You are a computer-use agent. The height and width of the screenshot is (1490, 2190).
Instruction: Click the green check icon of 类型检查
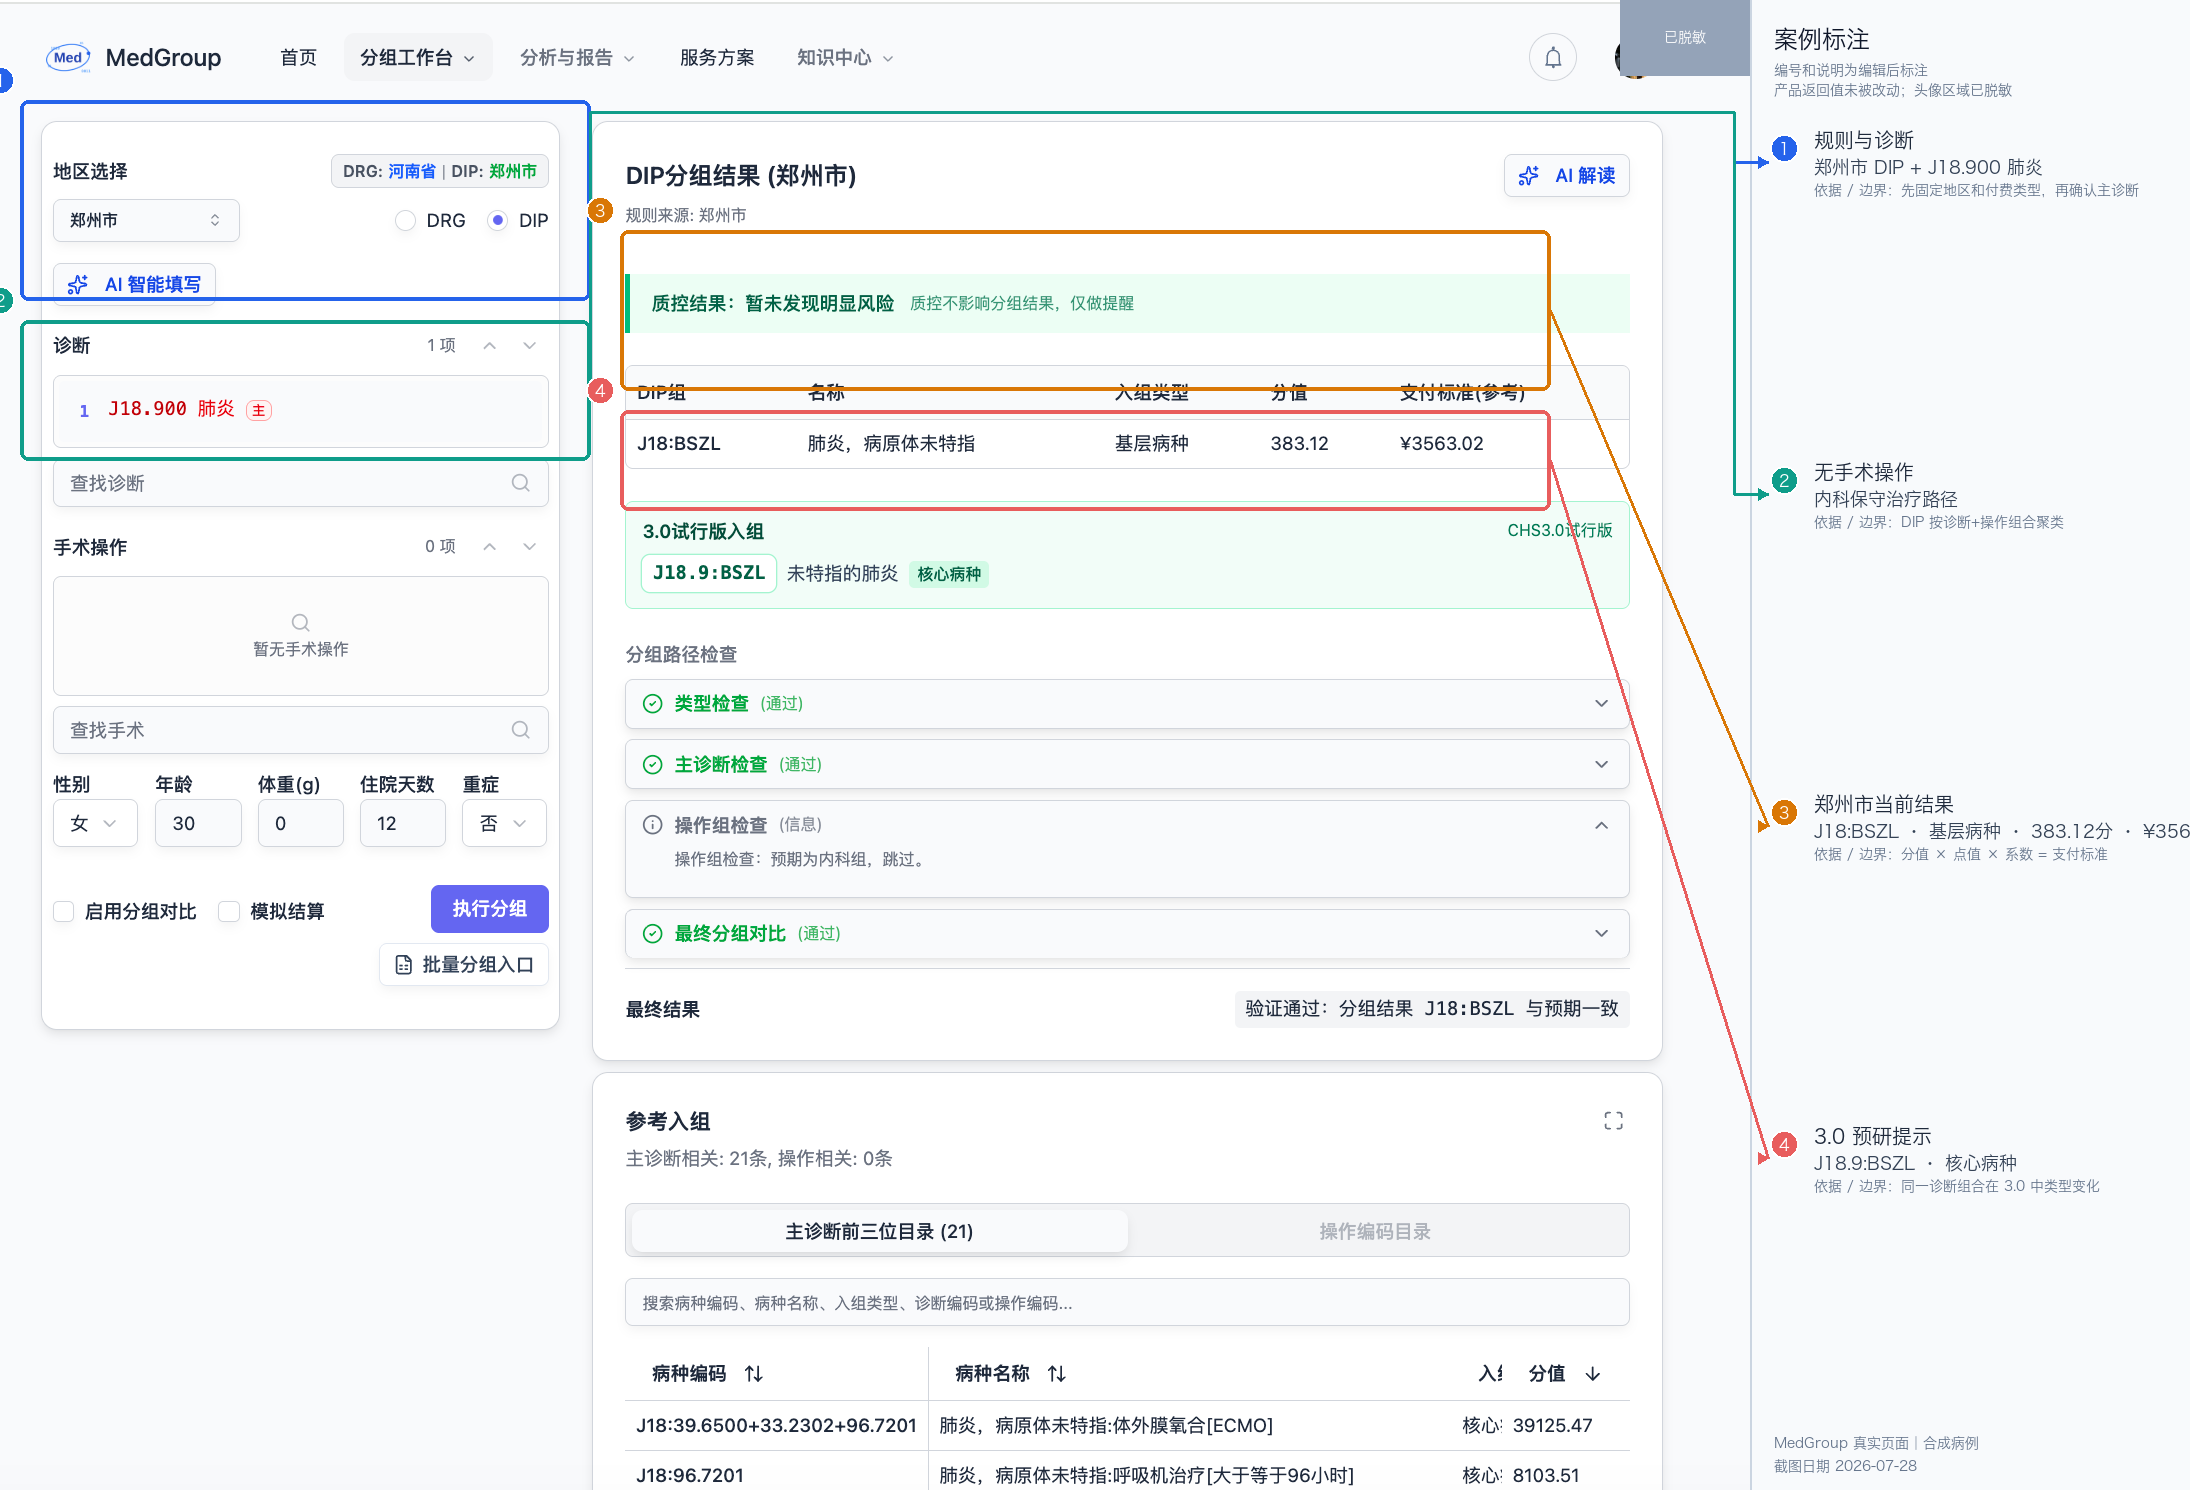tap(653, 704)
